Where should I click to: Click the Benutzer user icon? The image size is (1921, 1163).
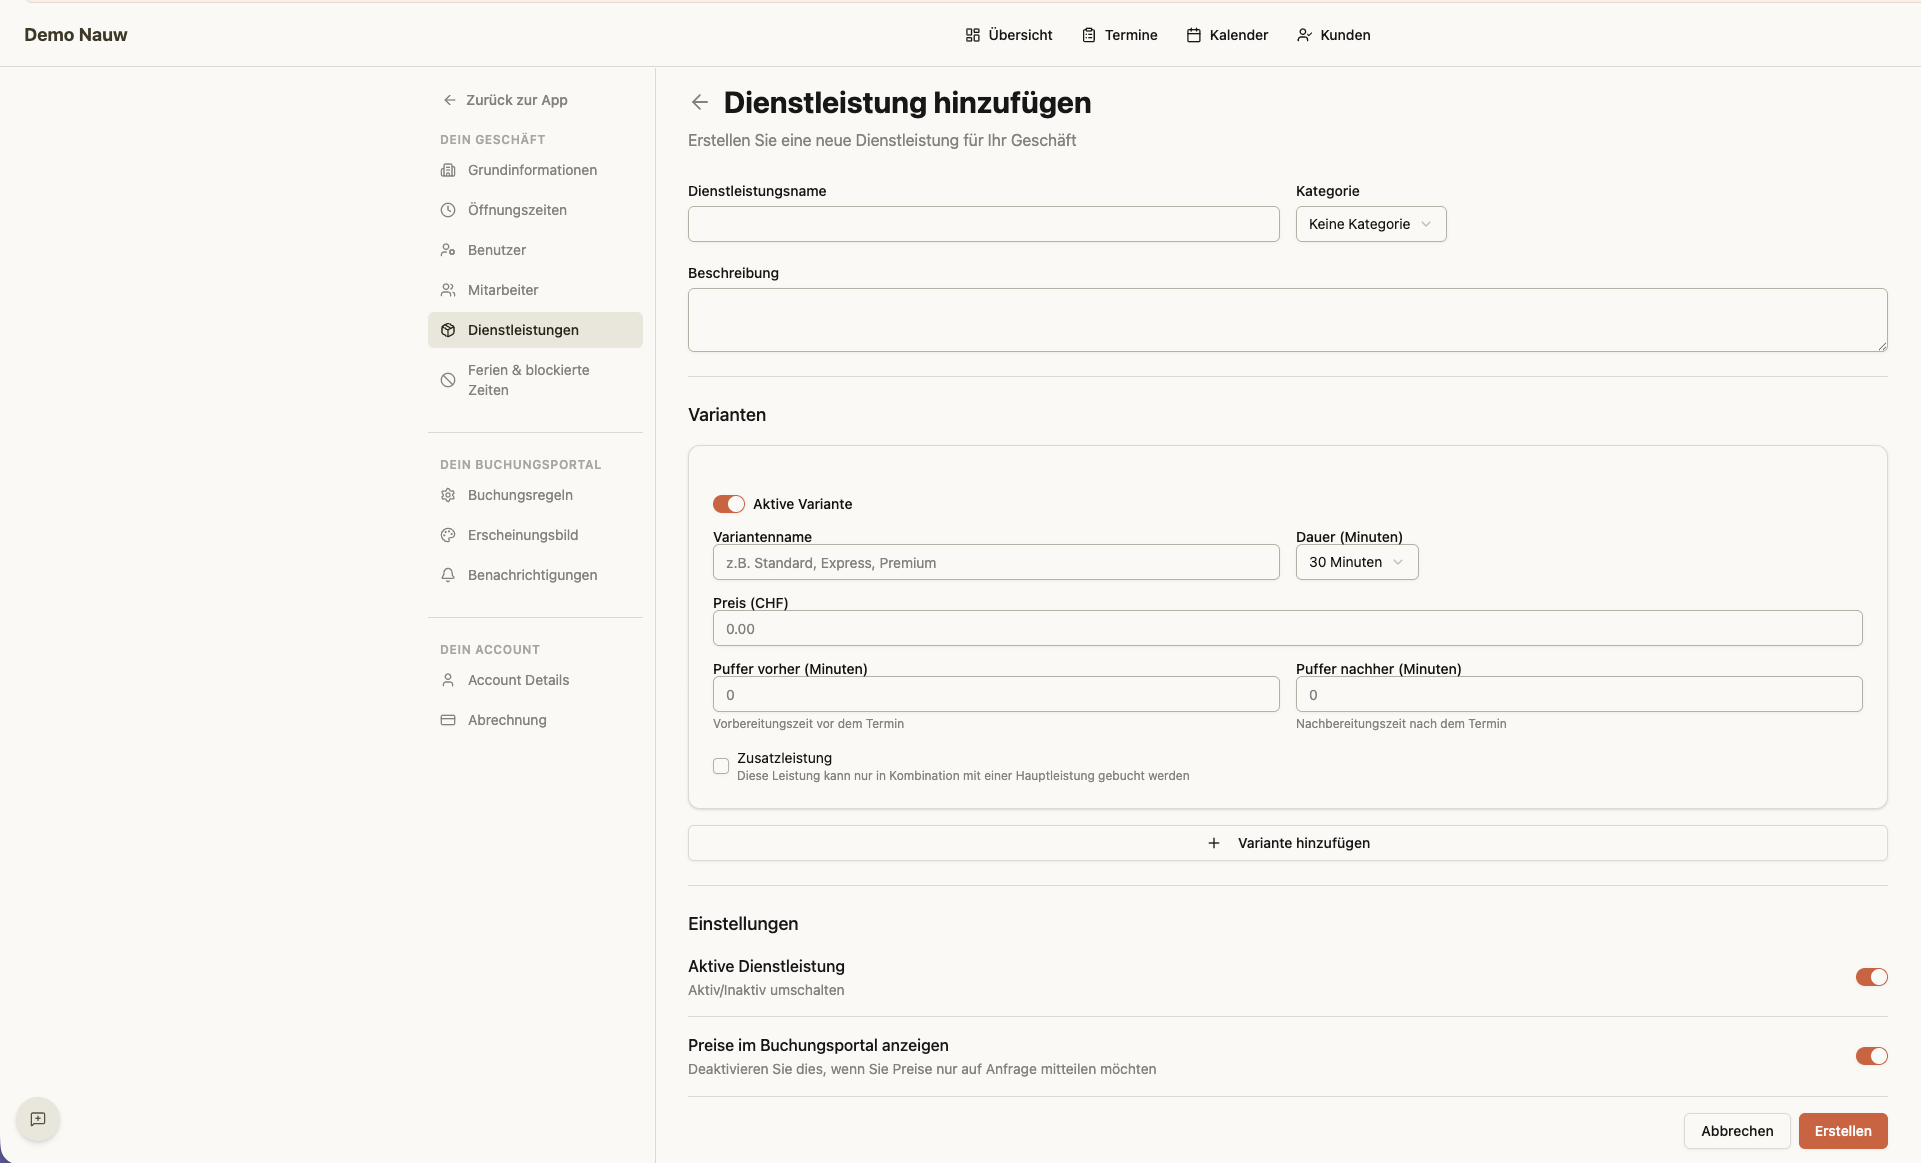click(448, 250)
